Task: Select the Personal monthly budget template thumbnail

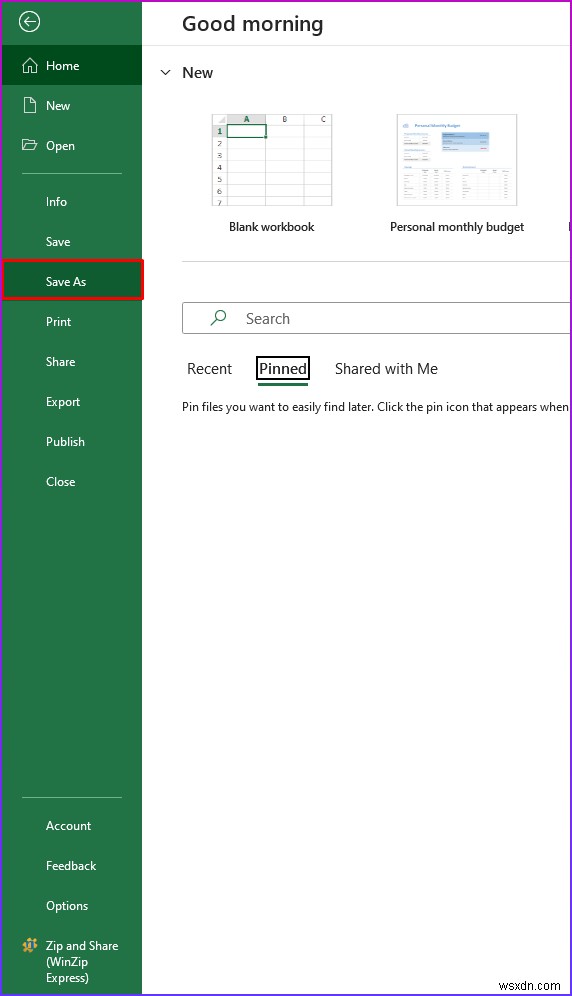Action: [x=456, y=160]
